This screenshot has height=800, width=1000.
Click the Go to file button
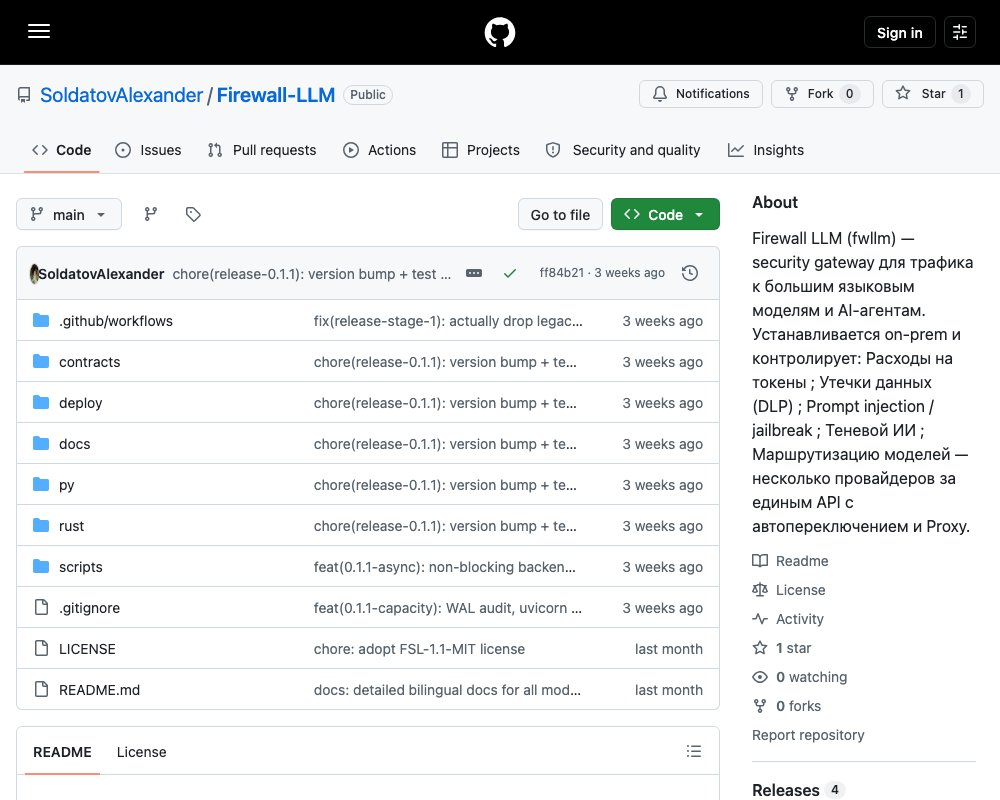560,214
